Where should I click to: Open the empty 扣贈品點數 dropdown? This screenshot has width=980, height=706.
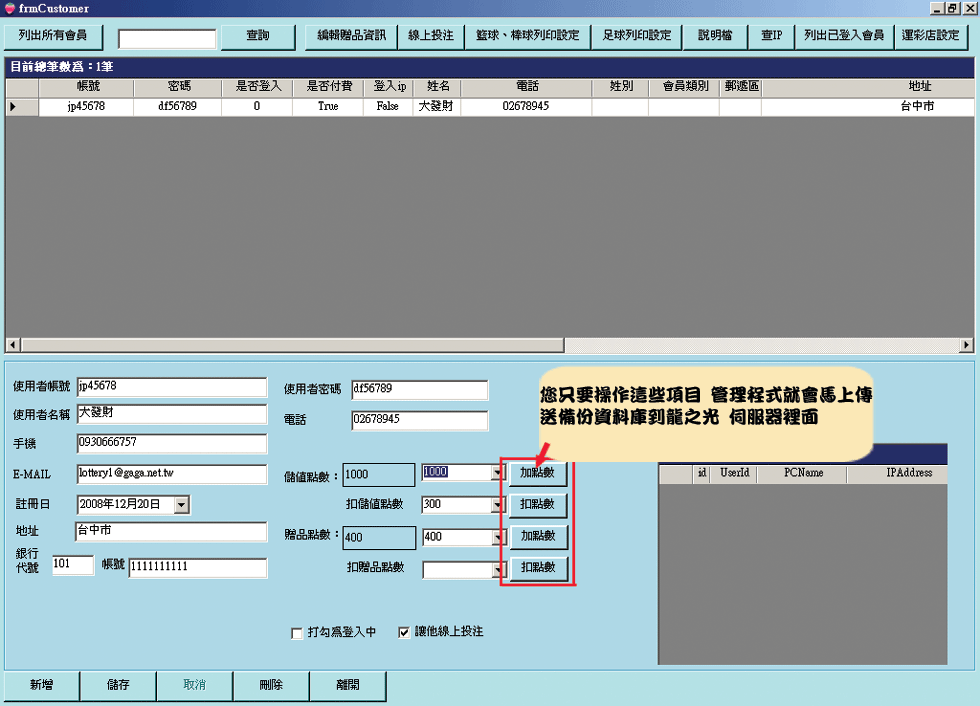tap(498, 570)
